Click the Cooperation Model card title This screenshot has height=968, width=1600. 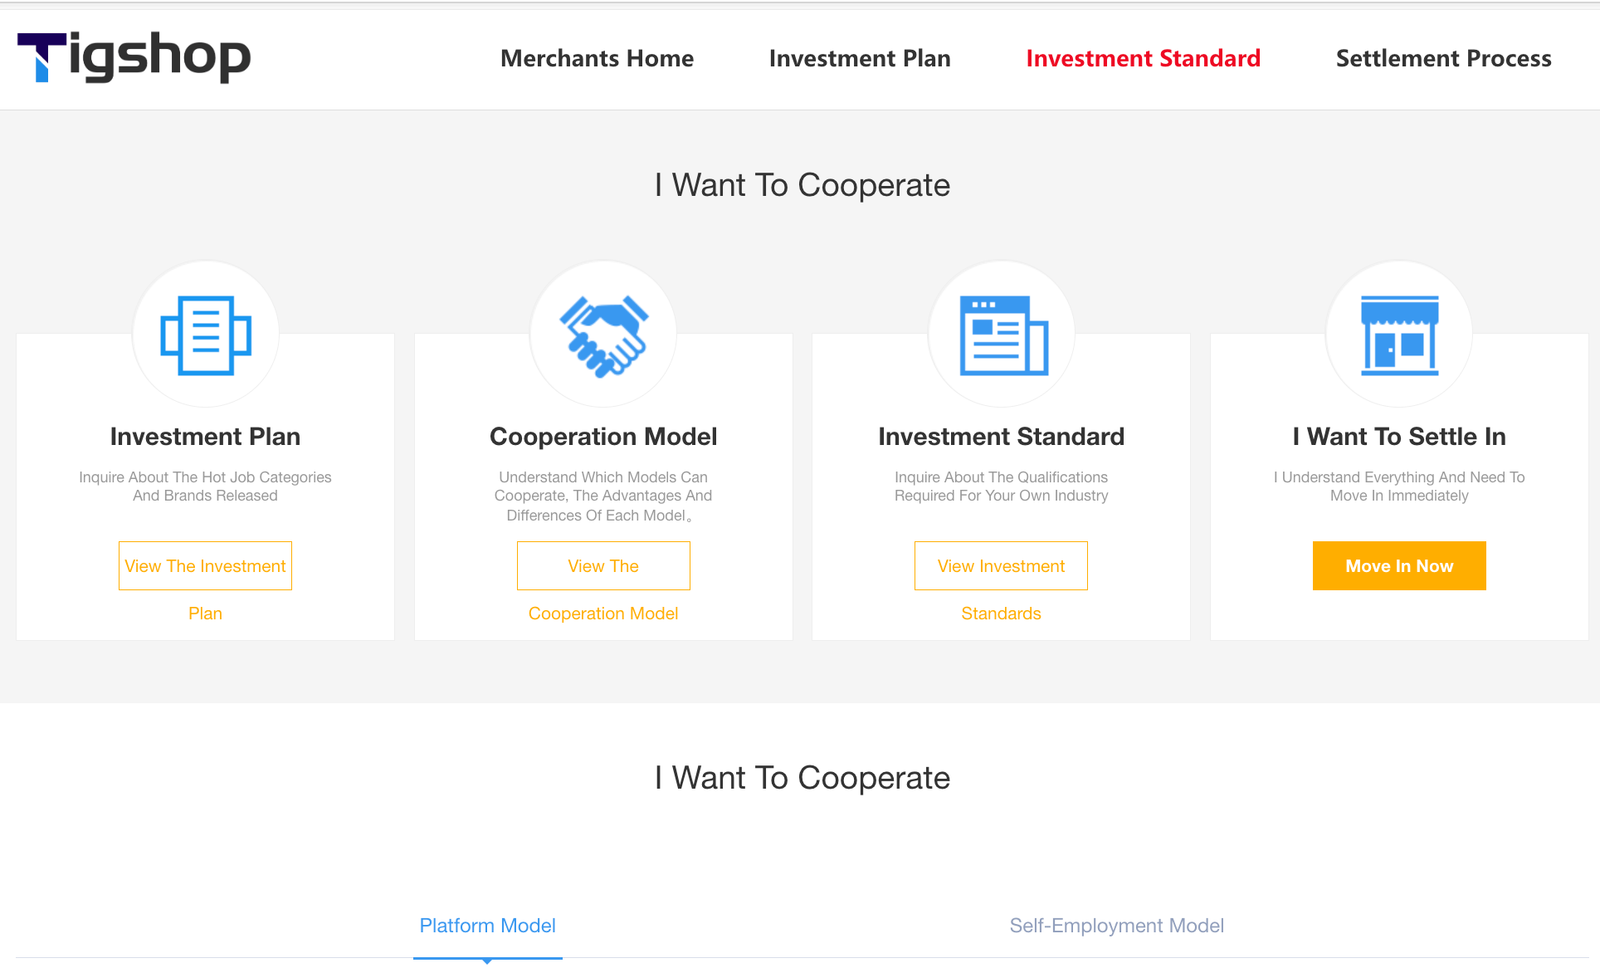click(603, 437)
